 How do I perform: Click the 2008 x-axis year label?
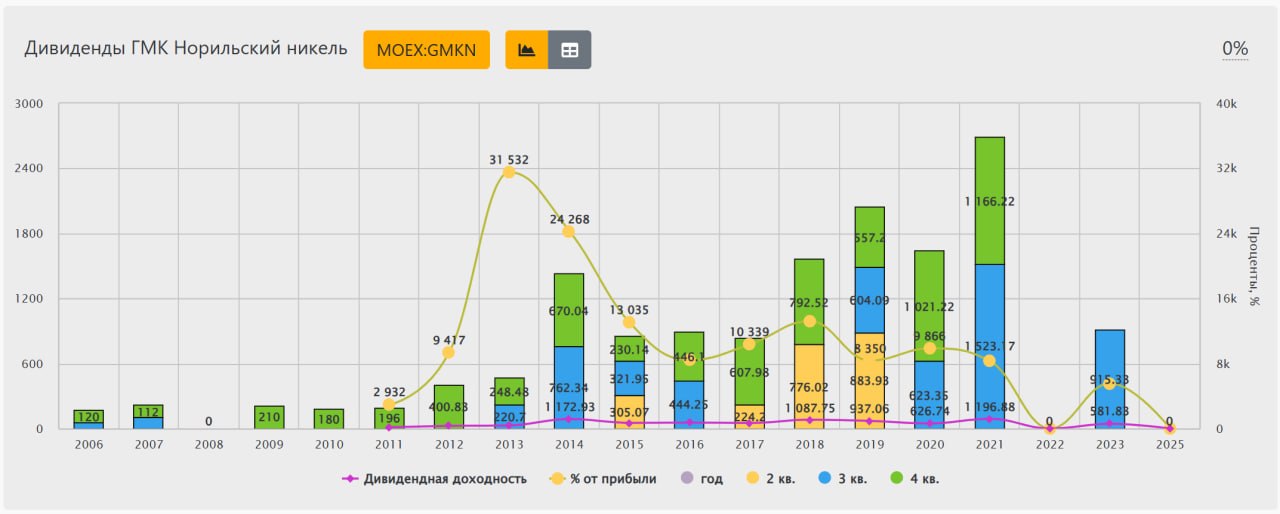[x=209, y=445]
